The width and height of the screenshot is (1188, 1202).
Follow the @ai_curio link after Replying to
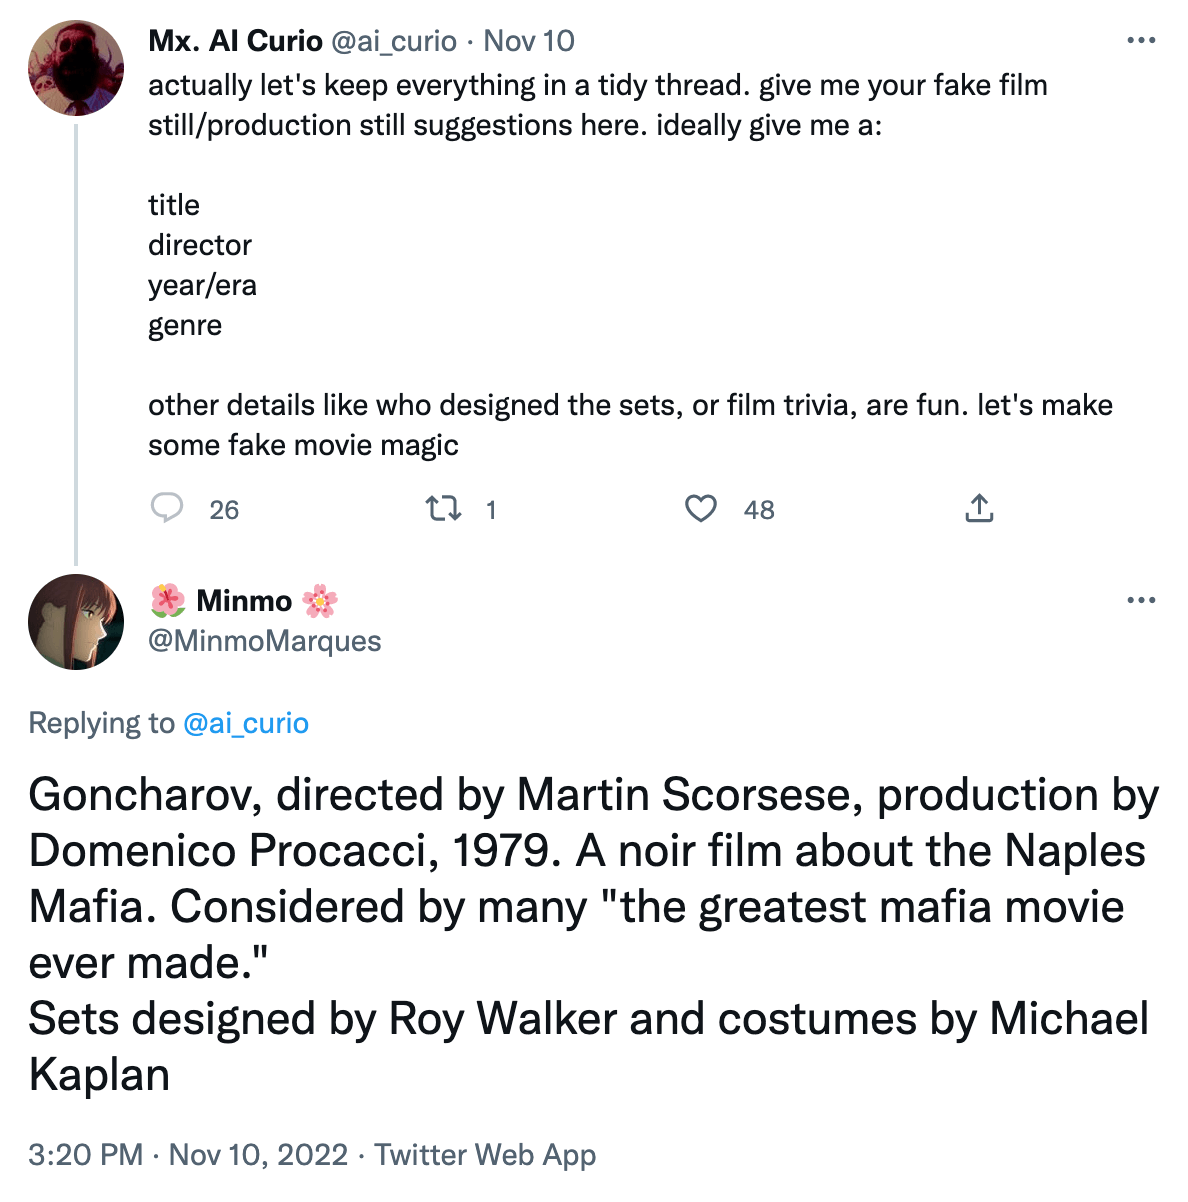(246, 723)
